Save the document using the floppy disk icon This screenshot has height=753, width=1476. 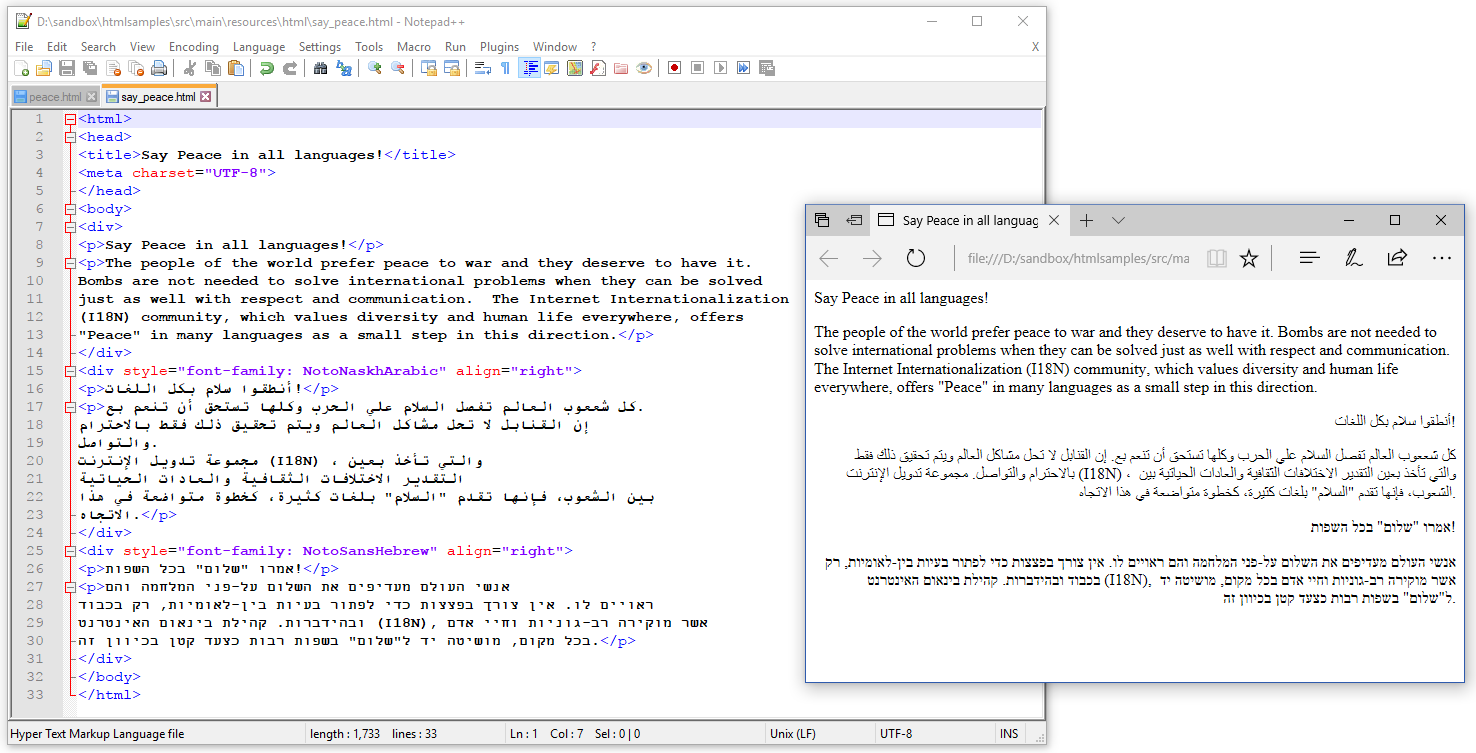67,68
